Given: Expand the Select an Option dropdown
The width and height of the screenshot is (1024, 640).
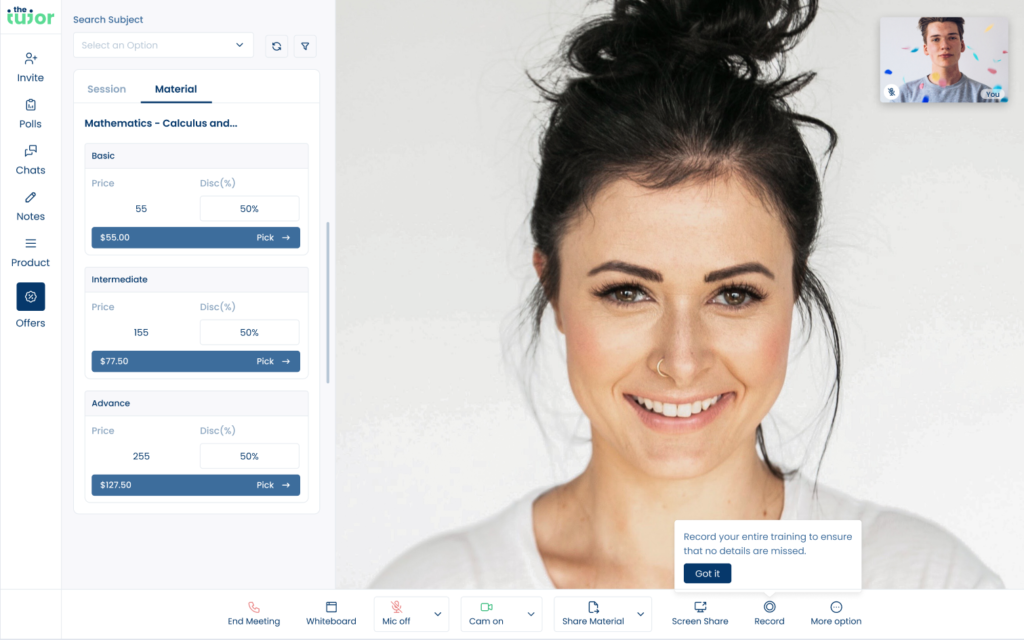Looking at the screenshot, I should 163,45.
